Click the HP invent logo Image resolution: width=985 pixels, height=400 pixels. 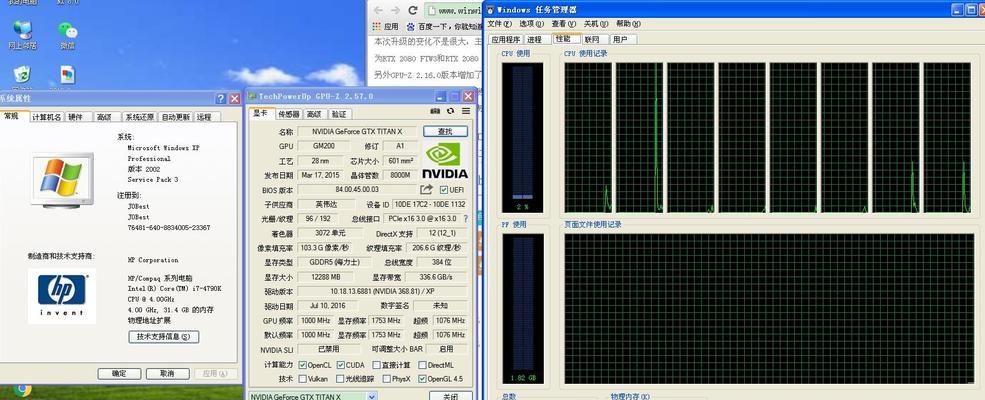click(x=62, y=296)
